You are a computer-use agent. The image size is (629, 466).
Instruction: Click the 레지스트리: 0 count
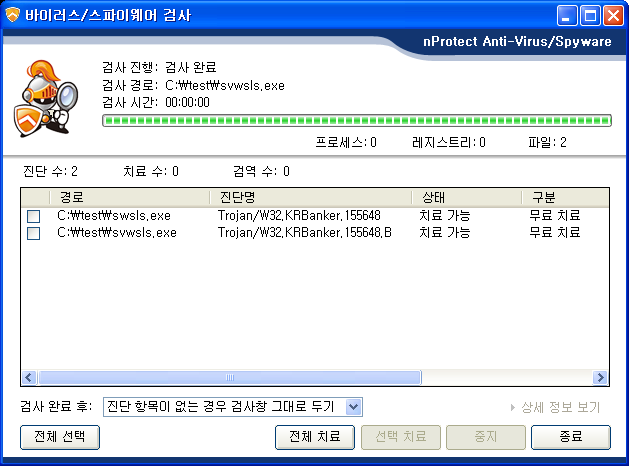click(449, 142)
